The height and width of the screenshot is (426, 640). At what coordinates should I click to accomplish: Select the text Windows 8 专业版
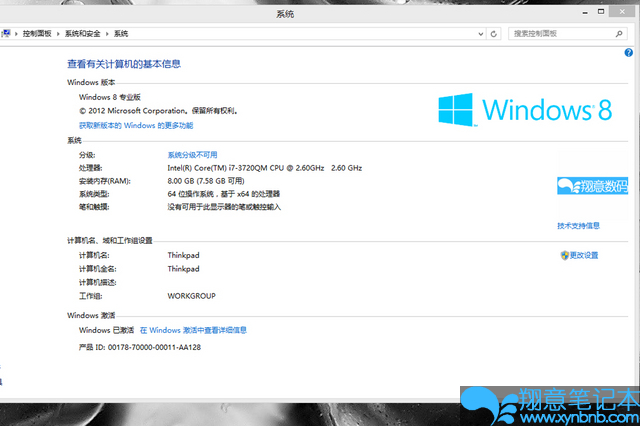(110, 97)
